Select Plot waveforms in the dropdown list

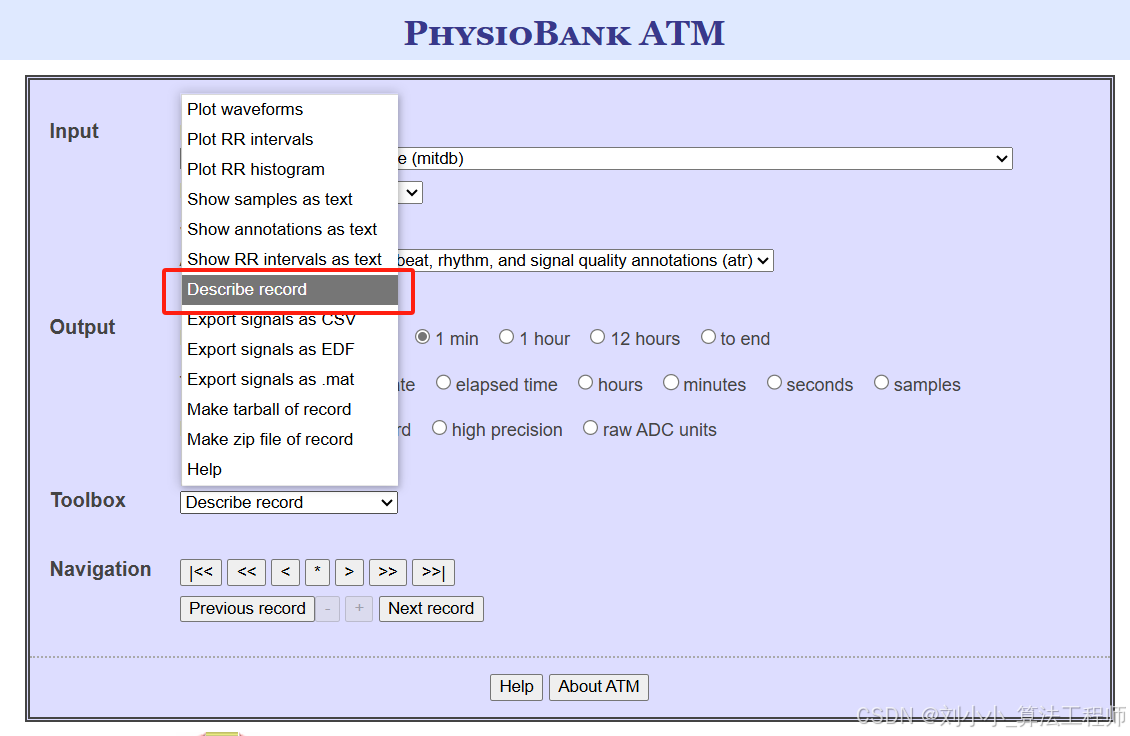tap(289, 109)
